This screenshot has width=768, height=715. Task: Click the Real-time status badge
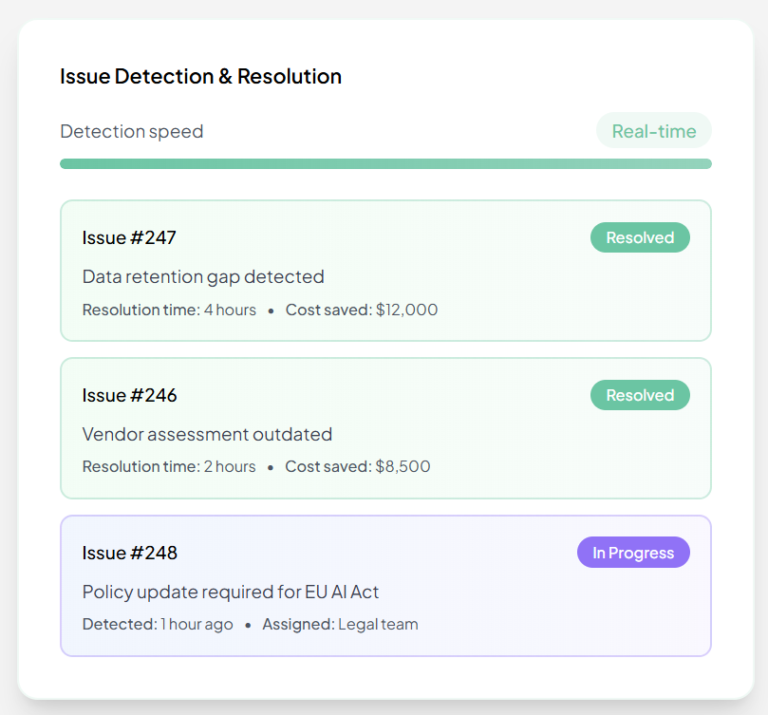point(654,131)
